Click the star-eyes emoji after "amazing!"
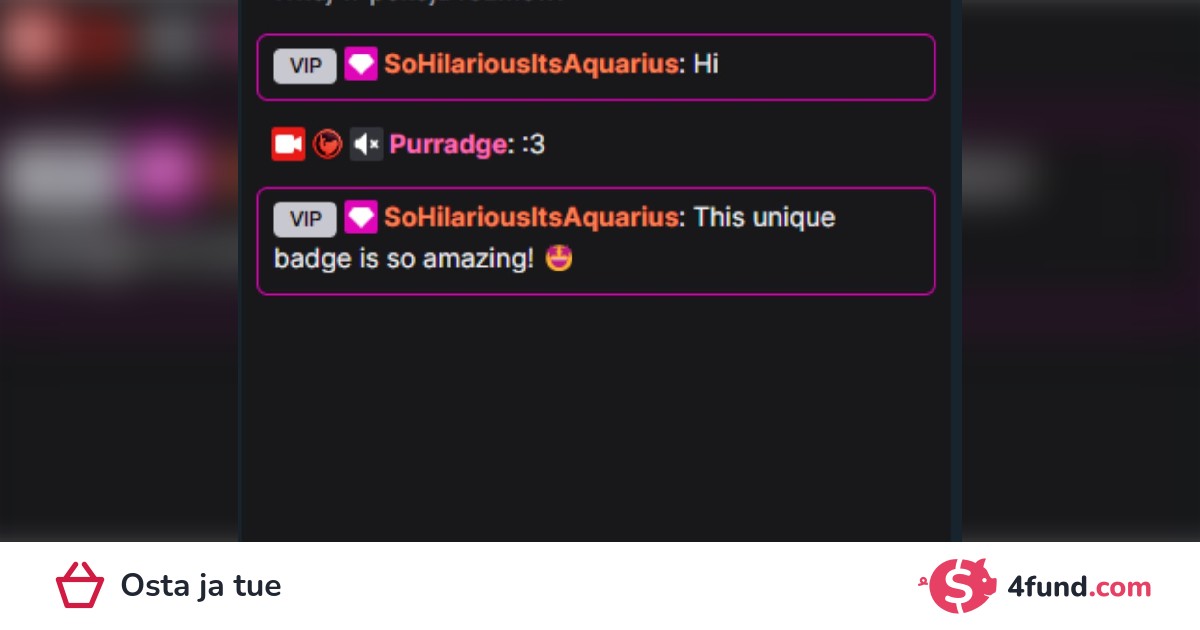Viewport: 1200px width, 630px height. [560, 260]
